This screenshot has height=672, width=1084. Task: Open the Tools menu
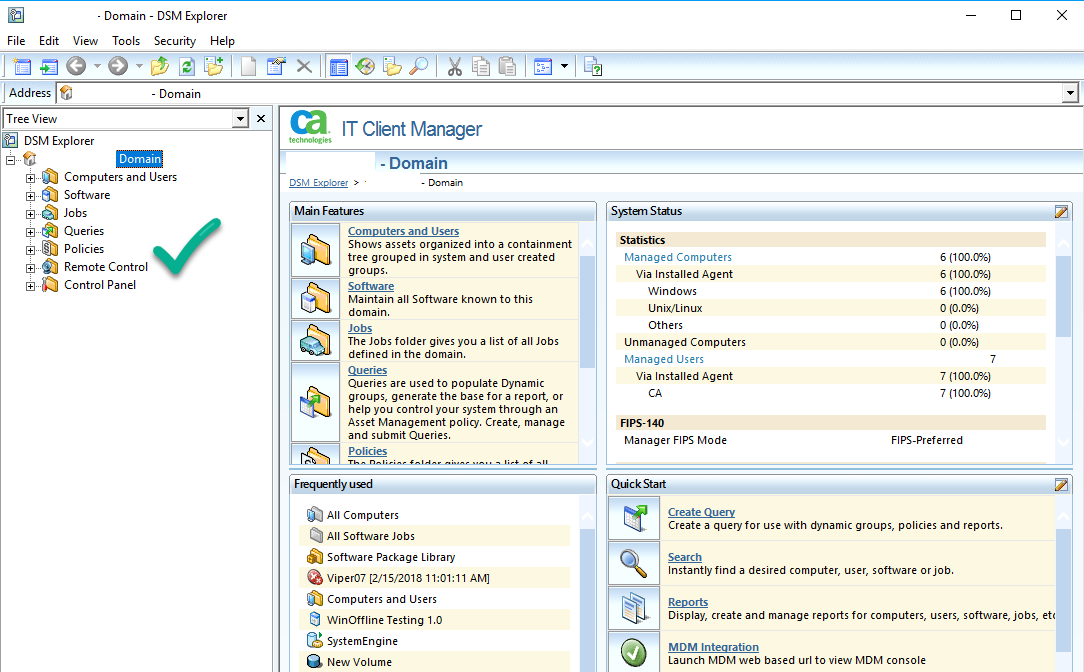click(x=126, y=41)
